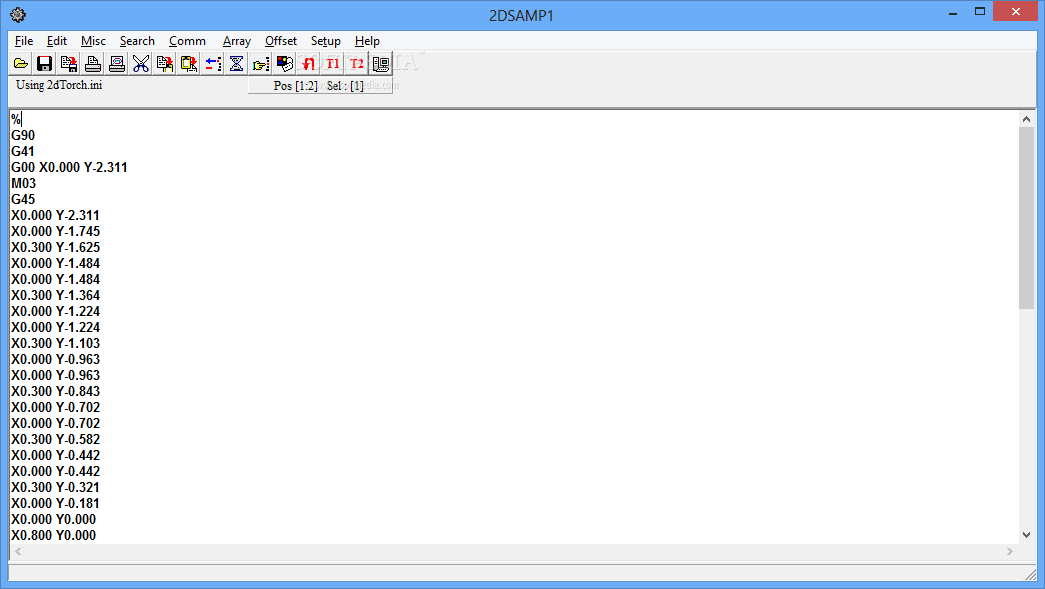Open the Offset menu
The width and height of the screenshot is (1045, 589).
point(281,41)
